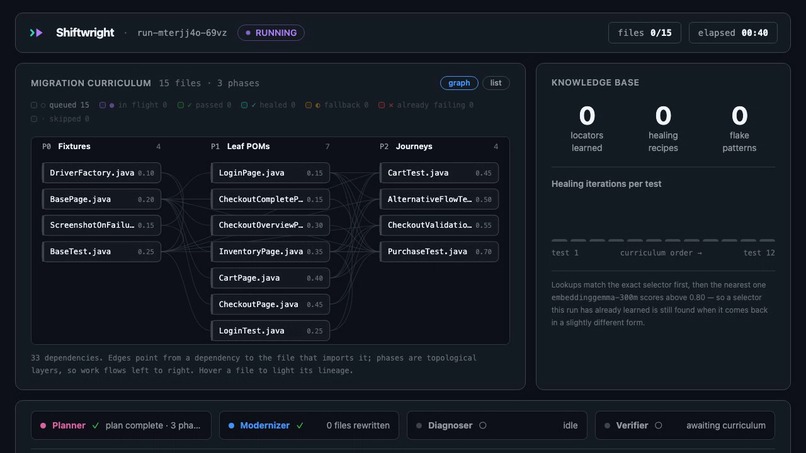
Task: Toggle the skipped filter checkbox
Action: tap(34, 119)
